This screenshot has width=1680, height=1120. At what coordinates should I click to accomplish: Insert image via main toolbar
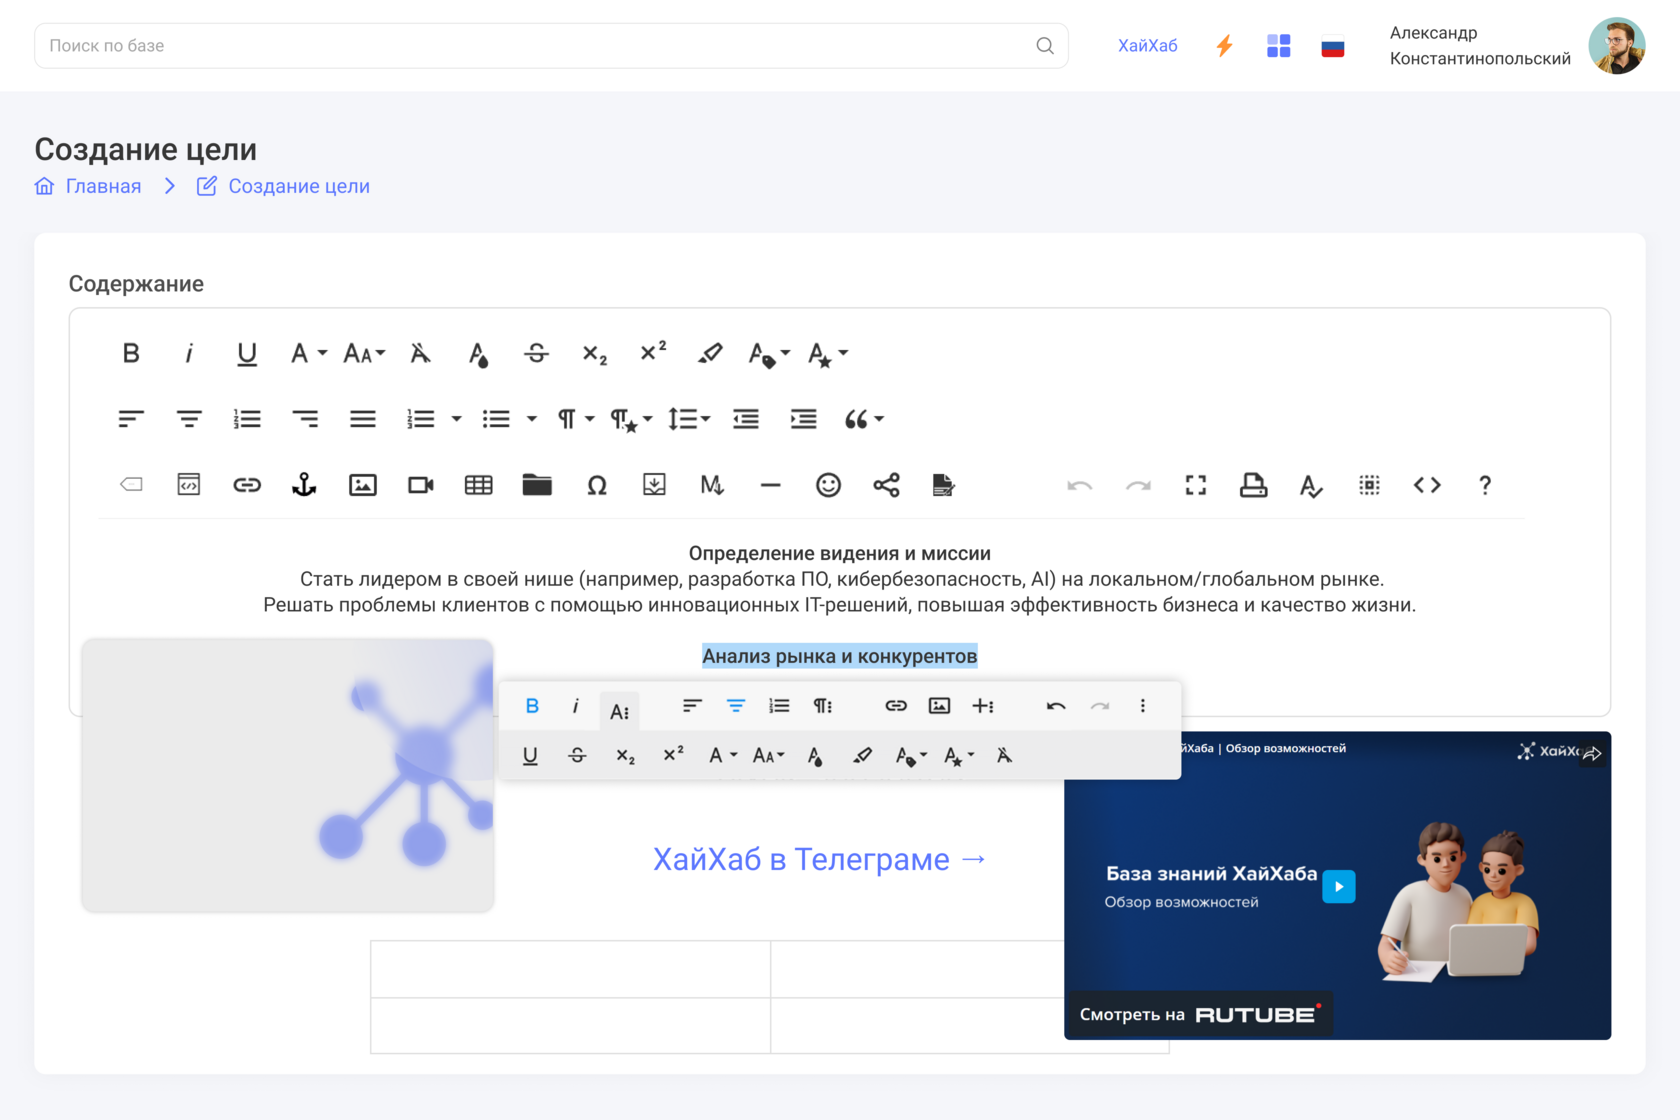pos(363,485)
